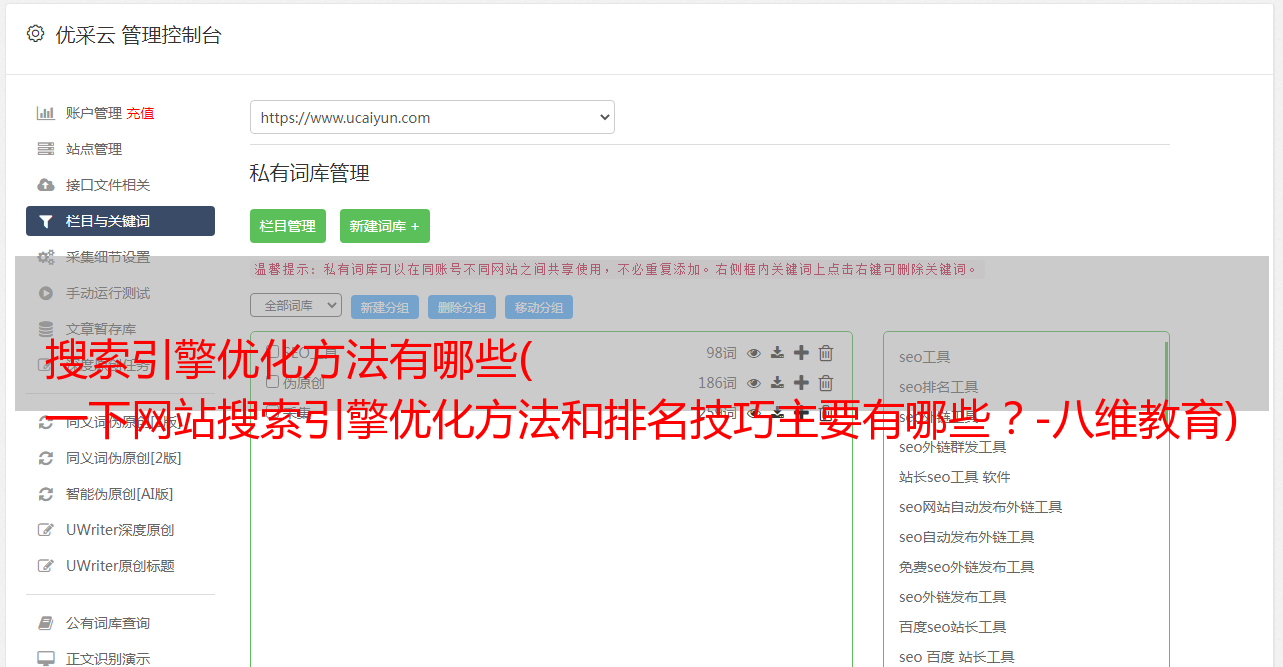Select keyword 'seo外链群发工具'

953,447
